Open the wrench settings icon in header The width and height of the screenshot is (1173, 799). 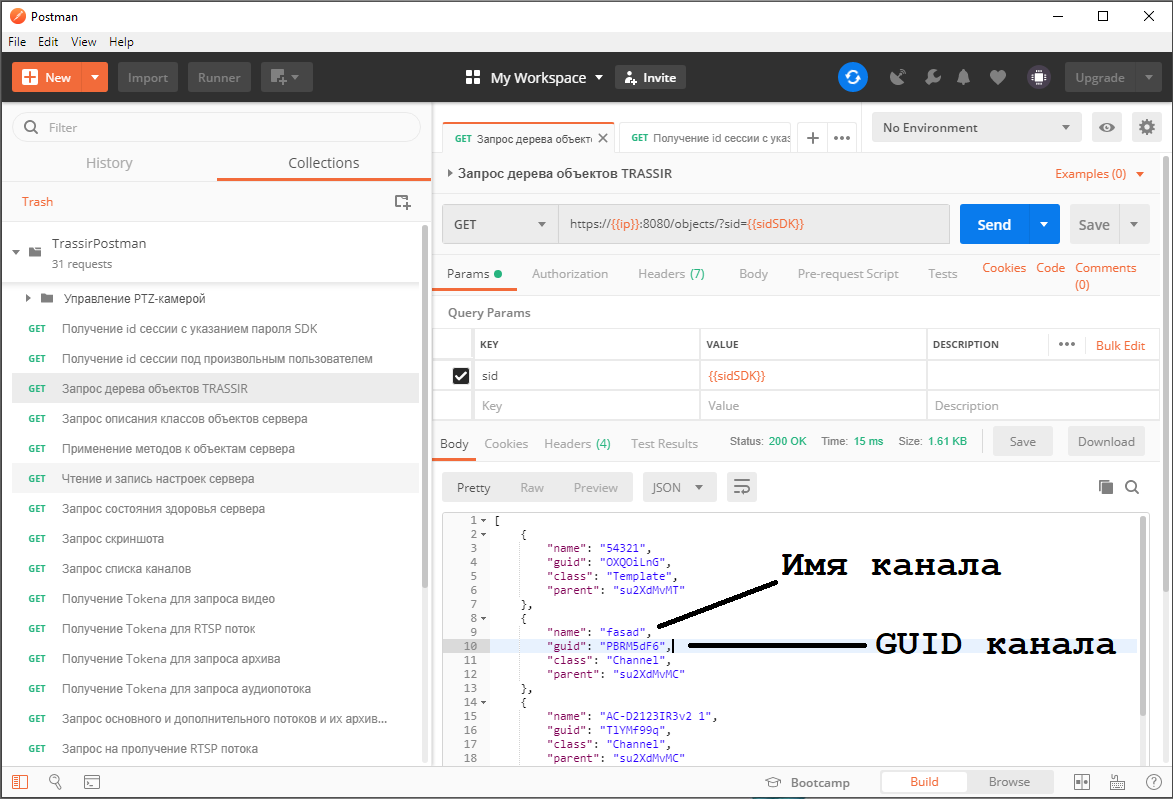click(x=932, y=77)
